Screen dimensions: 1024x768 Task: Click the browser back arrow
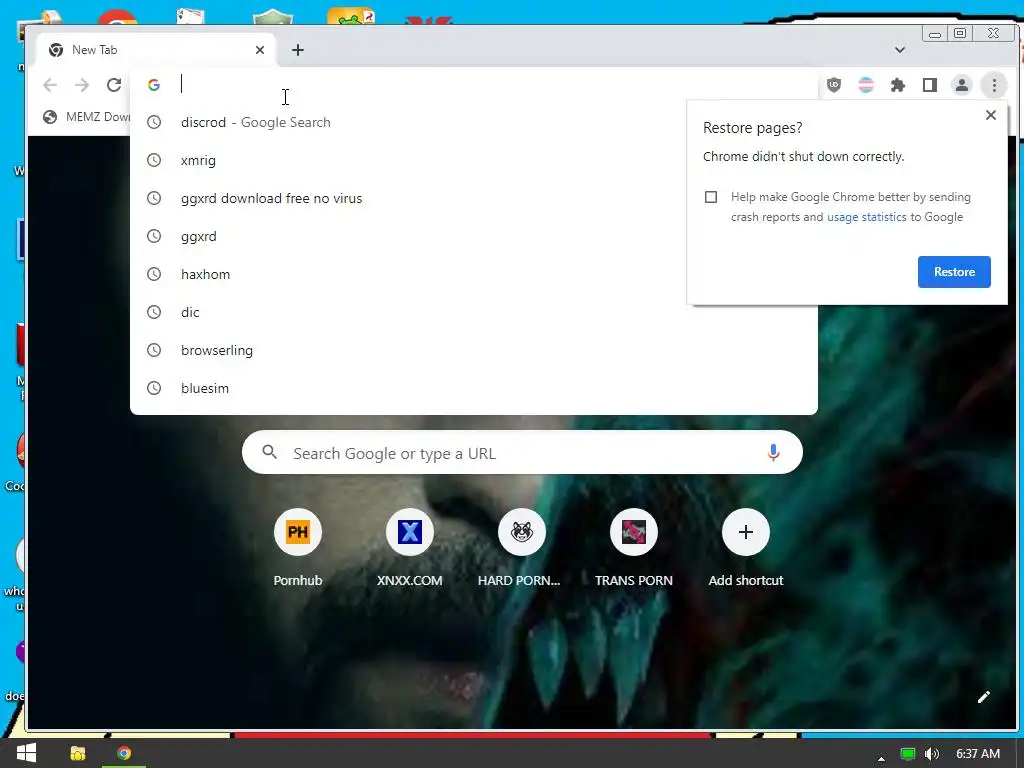[x=50, y=85]
